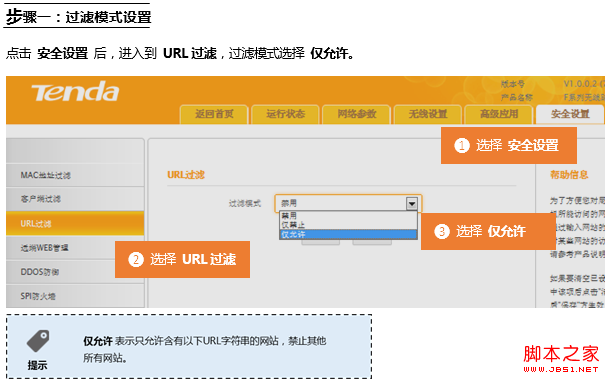Click the 版本号 label in the header

coord(513,84)
